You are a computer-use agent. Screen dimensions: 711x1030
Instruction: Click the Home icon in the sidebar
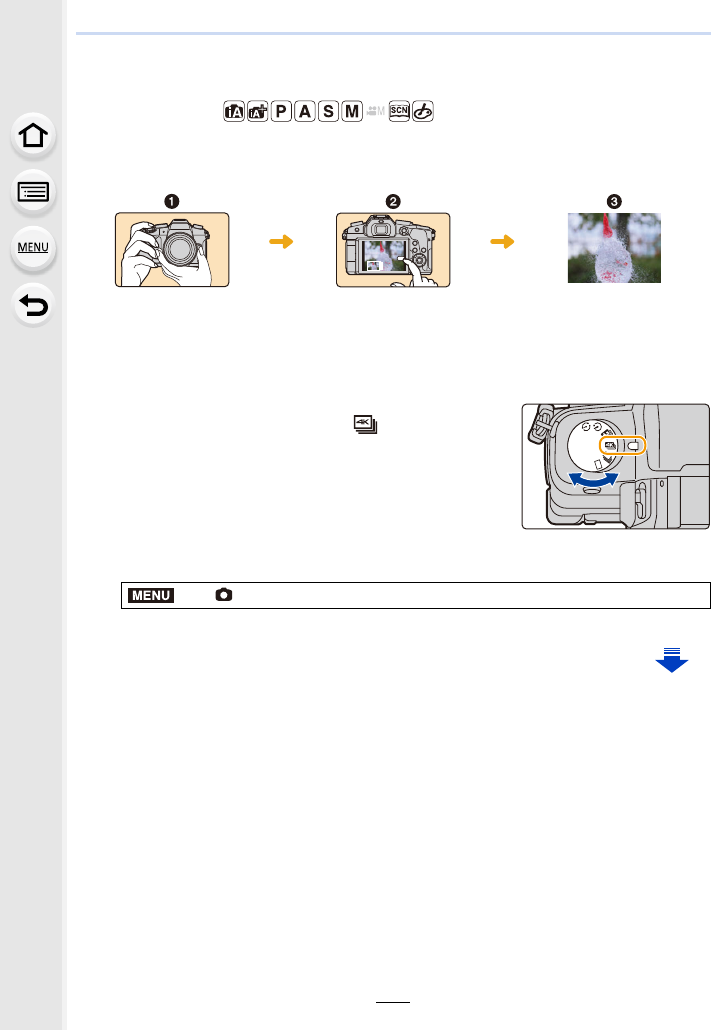[x=33, y=136]
